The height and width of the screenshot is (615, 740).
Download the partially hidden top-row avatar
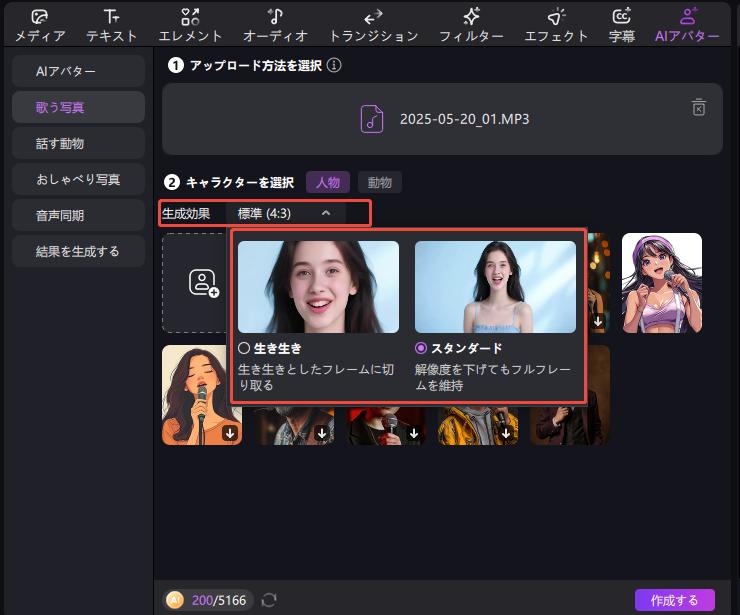tap(598, 321)
